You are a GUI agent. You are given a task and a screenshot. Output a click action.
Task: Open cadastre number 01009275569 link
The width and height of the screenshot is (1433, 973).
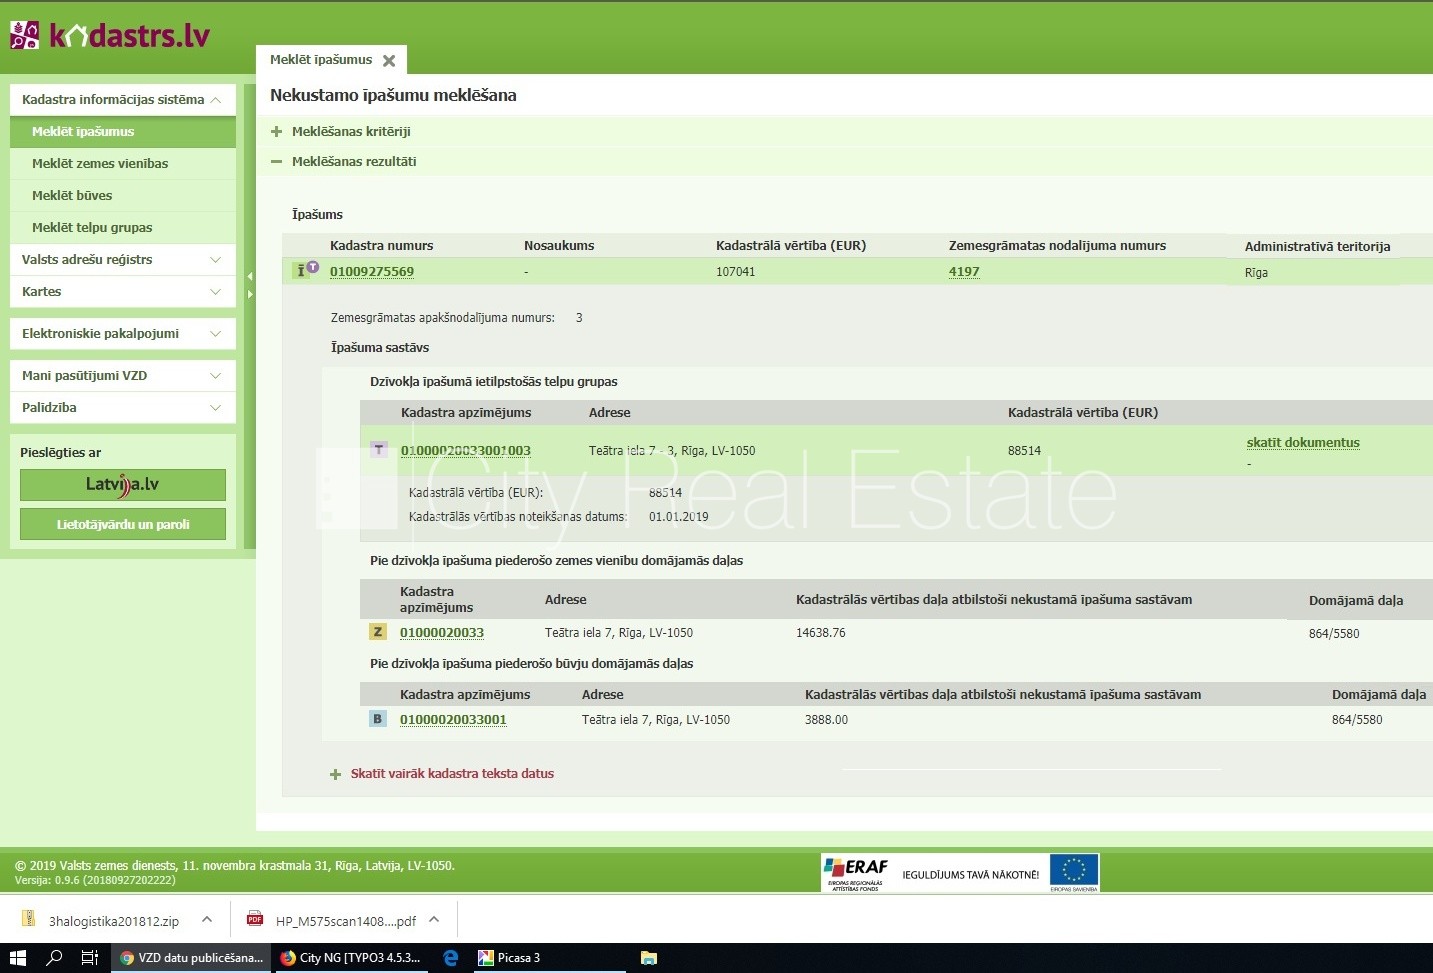371,271
